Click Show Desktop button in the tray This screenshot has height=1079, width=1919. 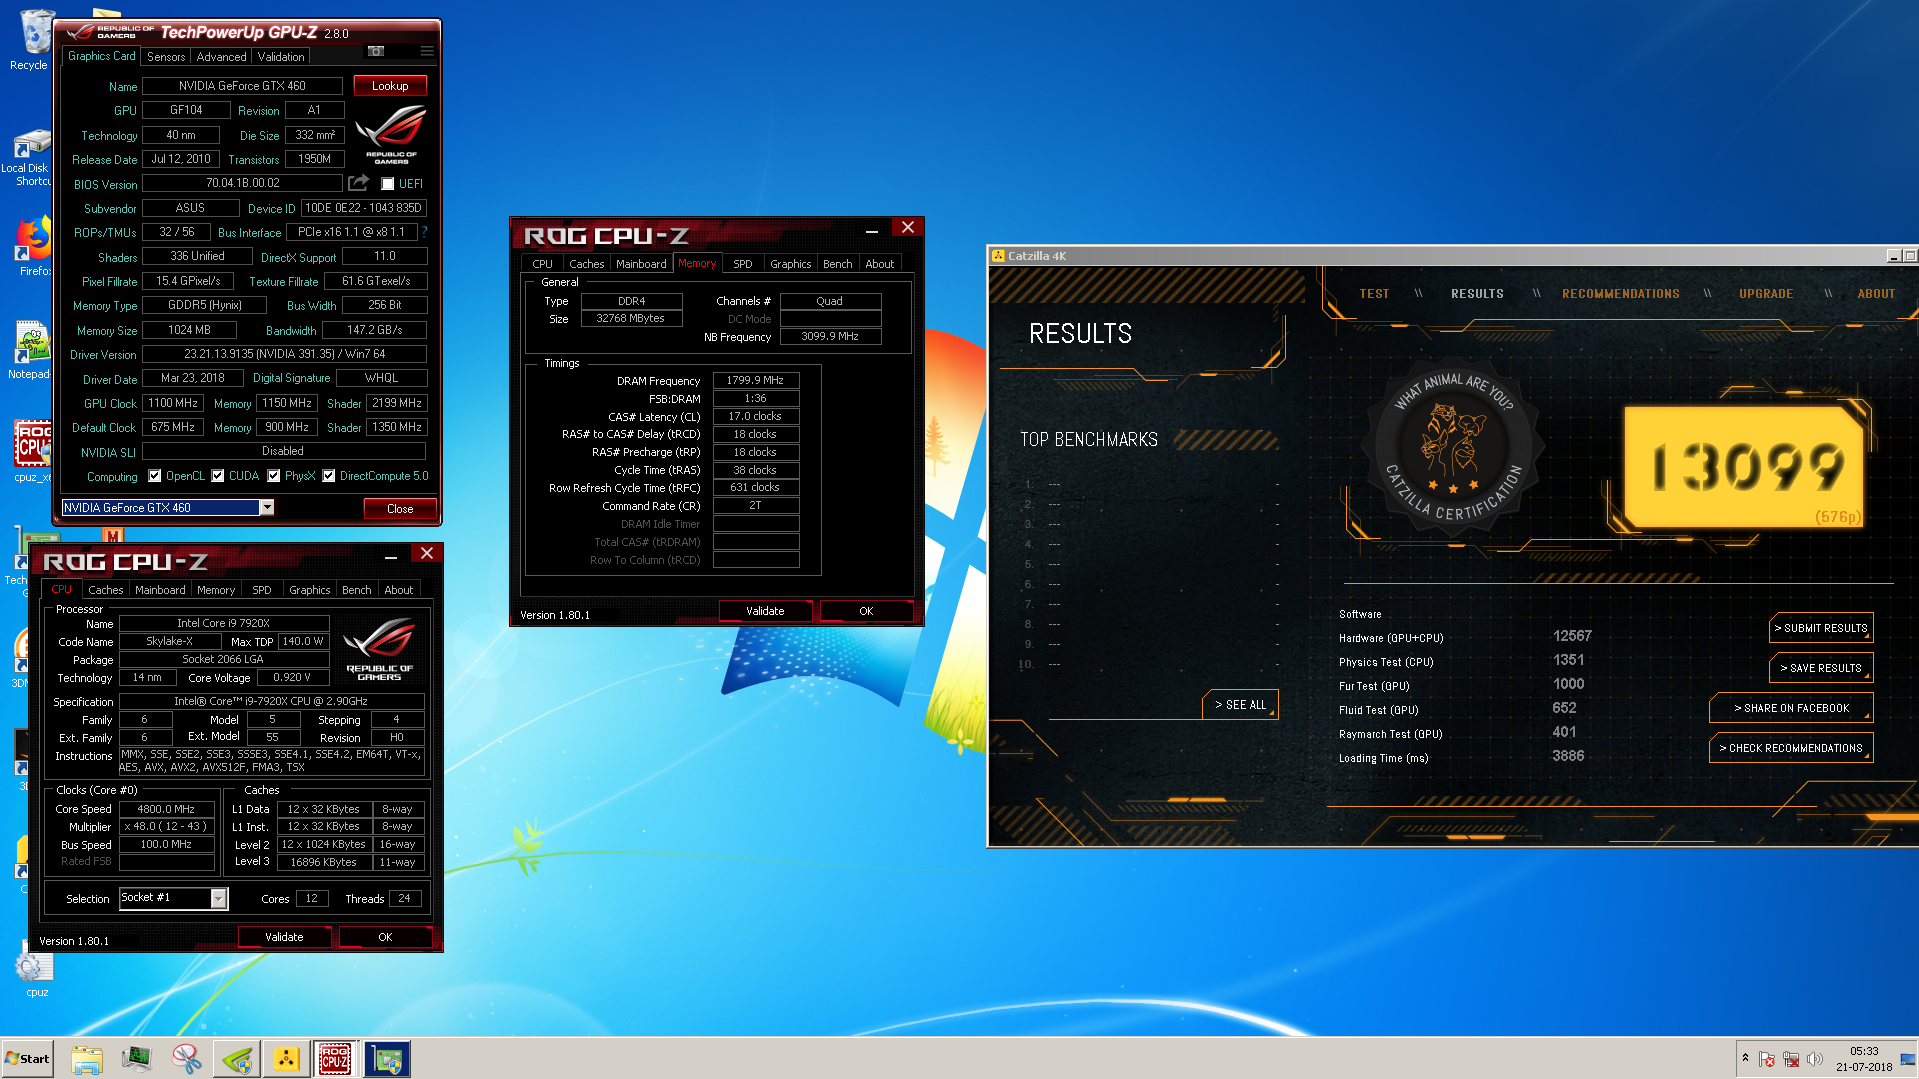pos(1909,1059)
